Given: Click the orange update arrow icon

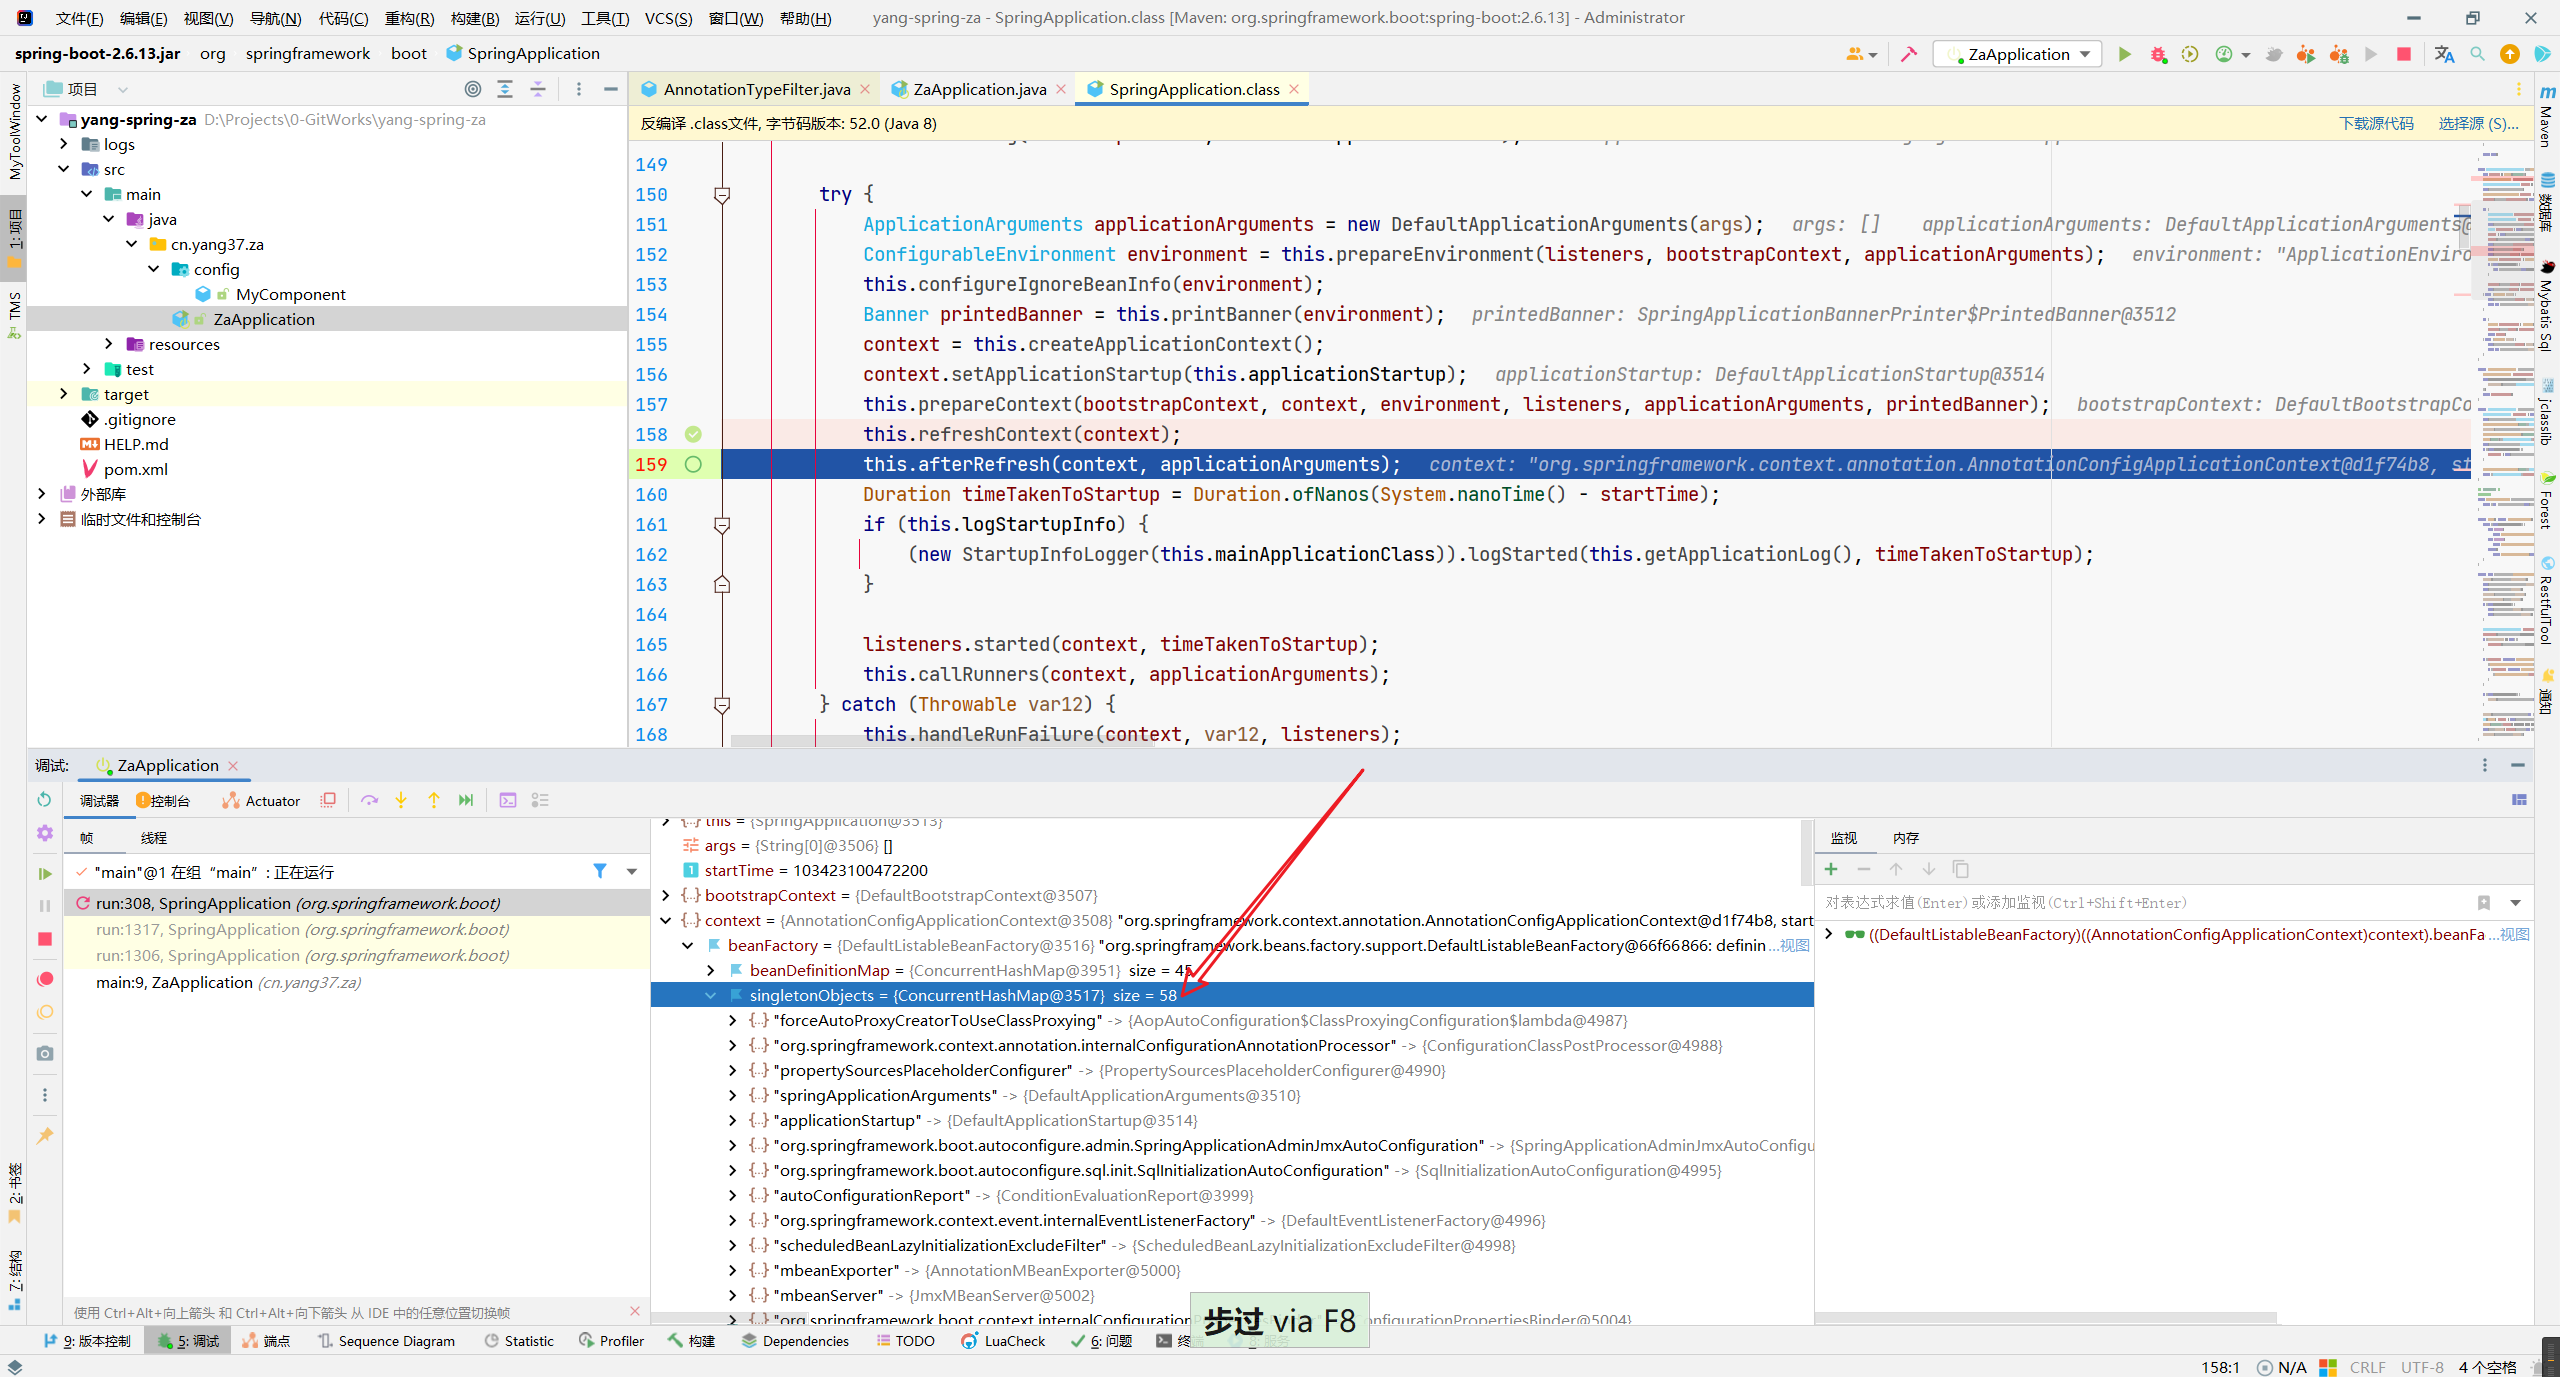Looking at the screenshot, I should (x=2510, y=54).
